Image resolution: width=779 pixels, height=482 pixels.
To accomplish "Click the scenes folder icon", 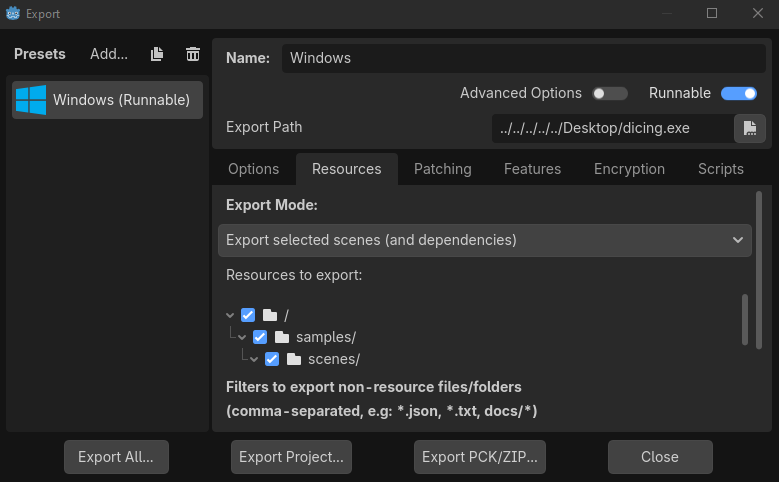I will point(293,359).
